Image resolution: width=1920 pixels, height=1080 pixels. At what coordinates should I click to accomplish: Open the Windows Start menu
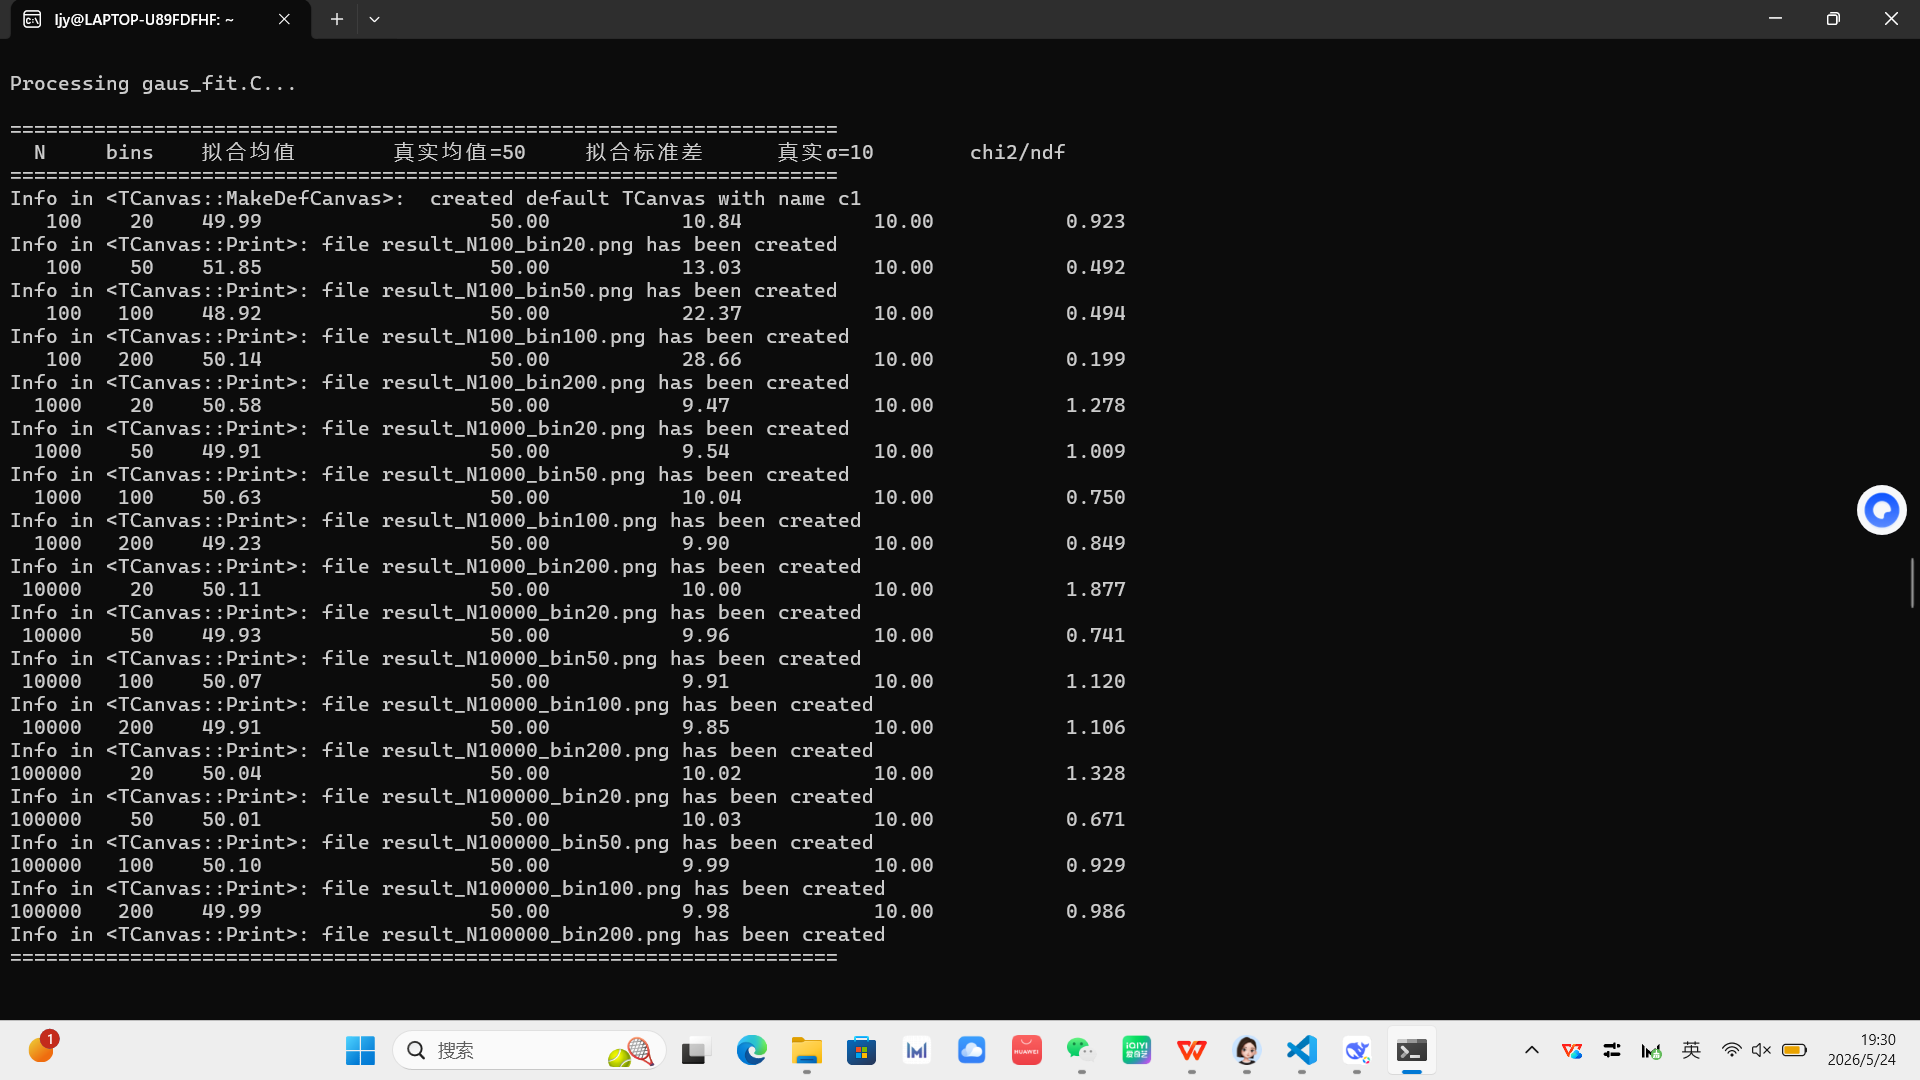click(360, 1050)
